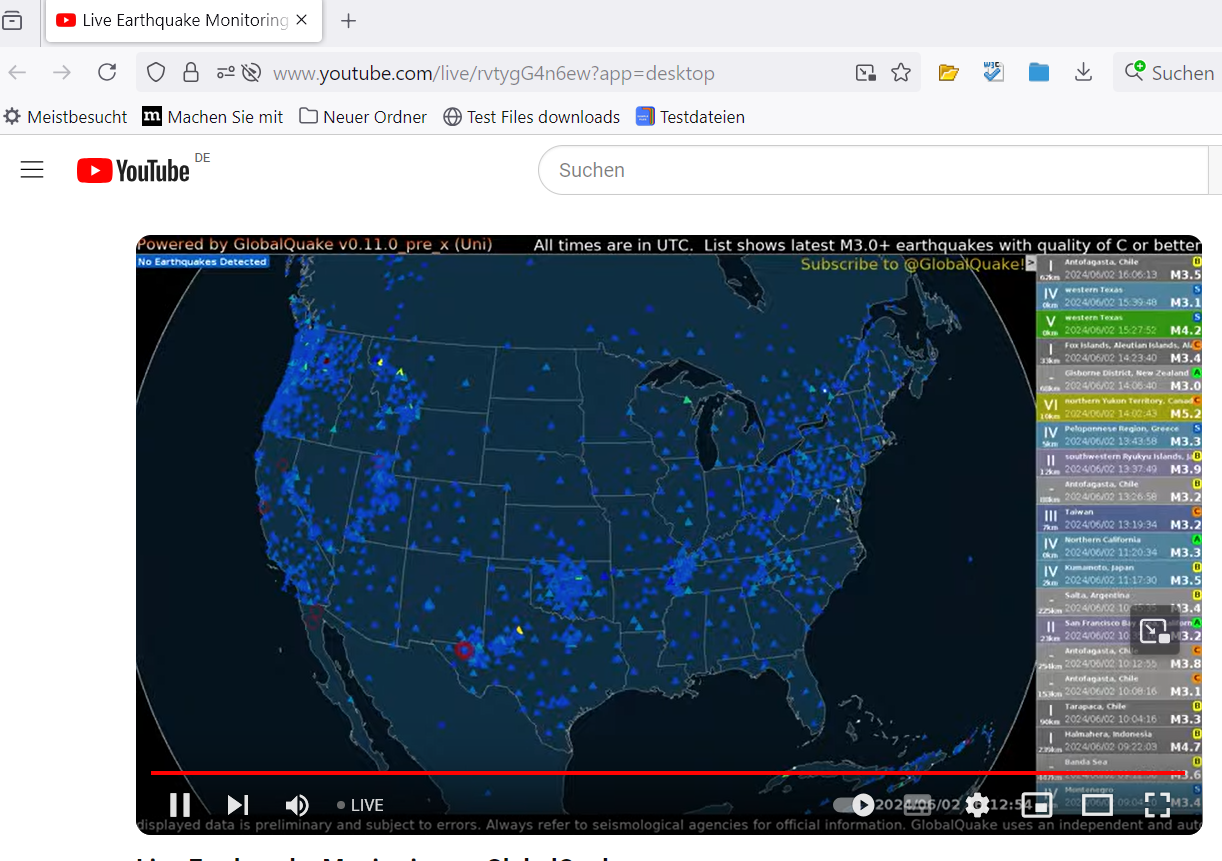Click the red video progress bar
The image size is (1222, 861).
[590, 773]
